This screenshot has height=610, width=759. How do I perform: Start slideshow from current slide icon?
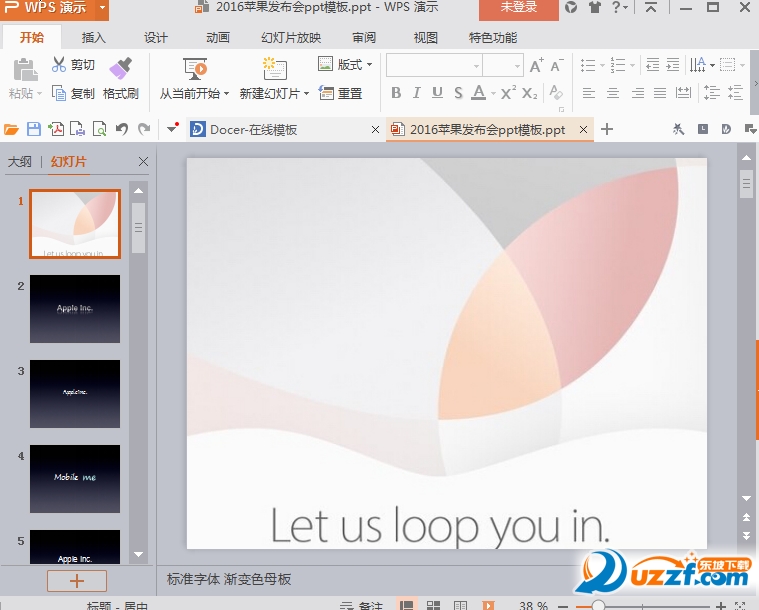(195, 69)
